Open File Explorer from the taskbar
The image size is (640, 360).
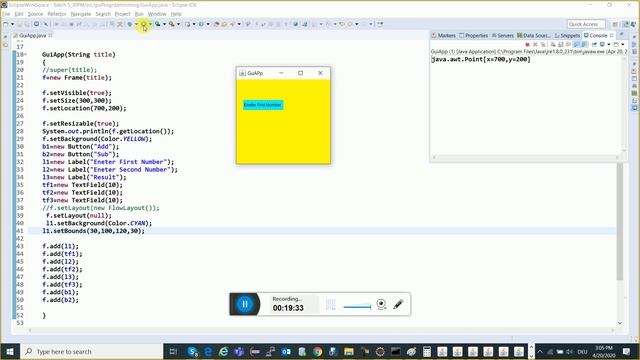coord(349,351)
